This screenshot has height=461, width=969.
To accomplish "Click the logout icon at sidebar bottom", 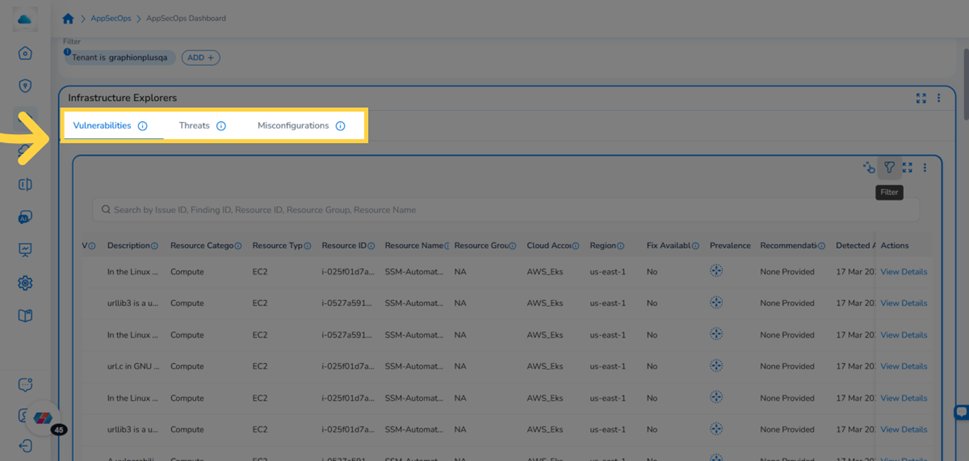I will click(x=25, y=445).
